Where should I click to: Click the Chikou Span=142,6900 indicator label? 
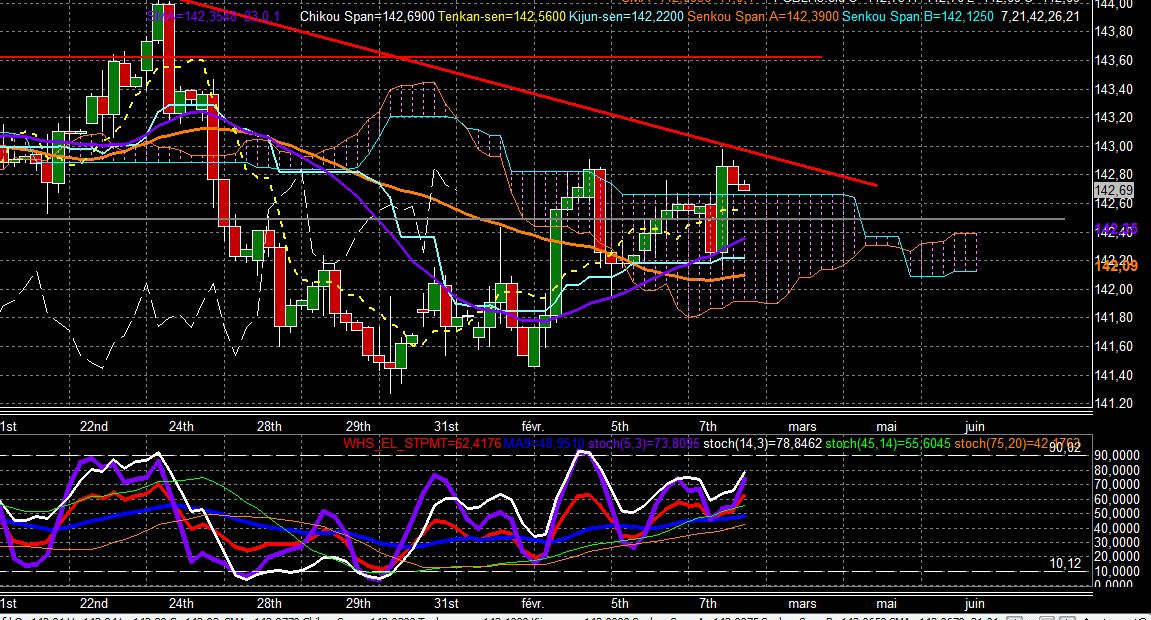[x=367, y=16]
